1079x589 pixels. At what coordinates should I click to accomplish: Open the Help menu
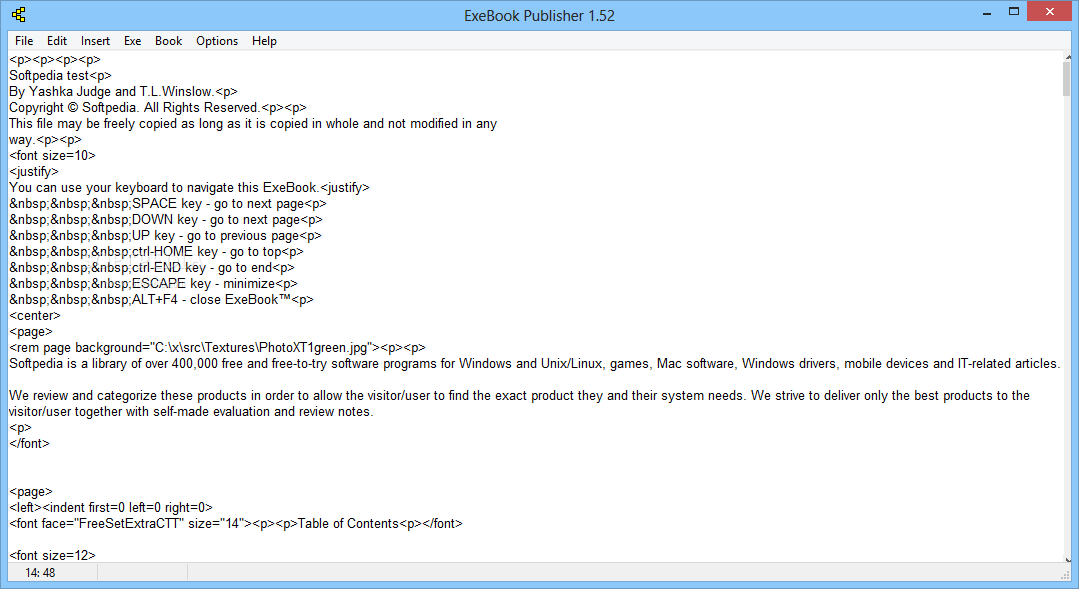264,41
